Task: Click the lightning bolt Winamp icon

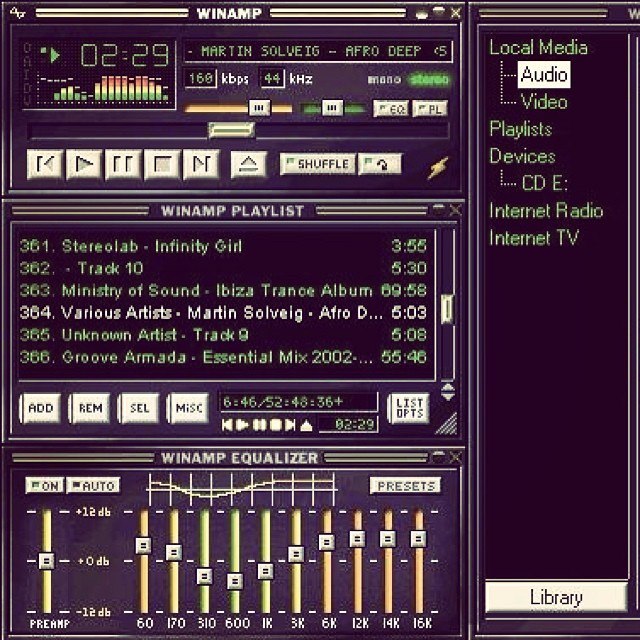Action: 438,167
